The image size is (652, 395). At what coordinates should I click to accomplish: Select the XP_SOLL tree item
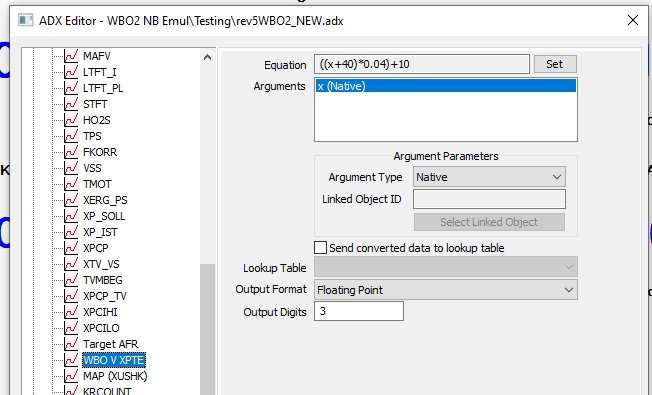pos(104,216)
